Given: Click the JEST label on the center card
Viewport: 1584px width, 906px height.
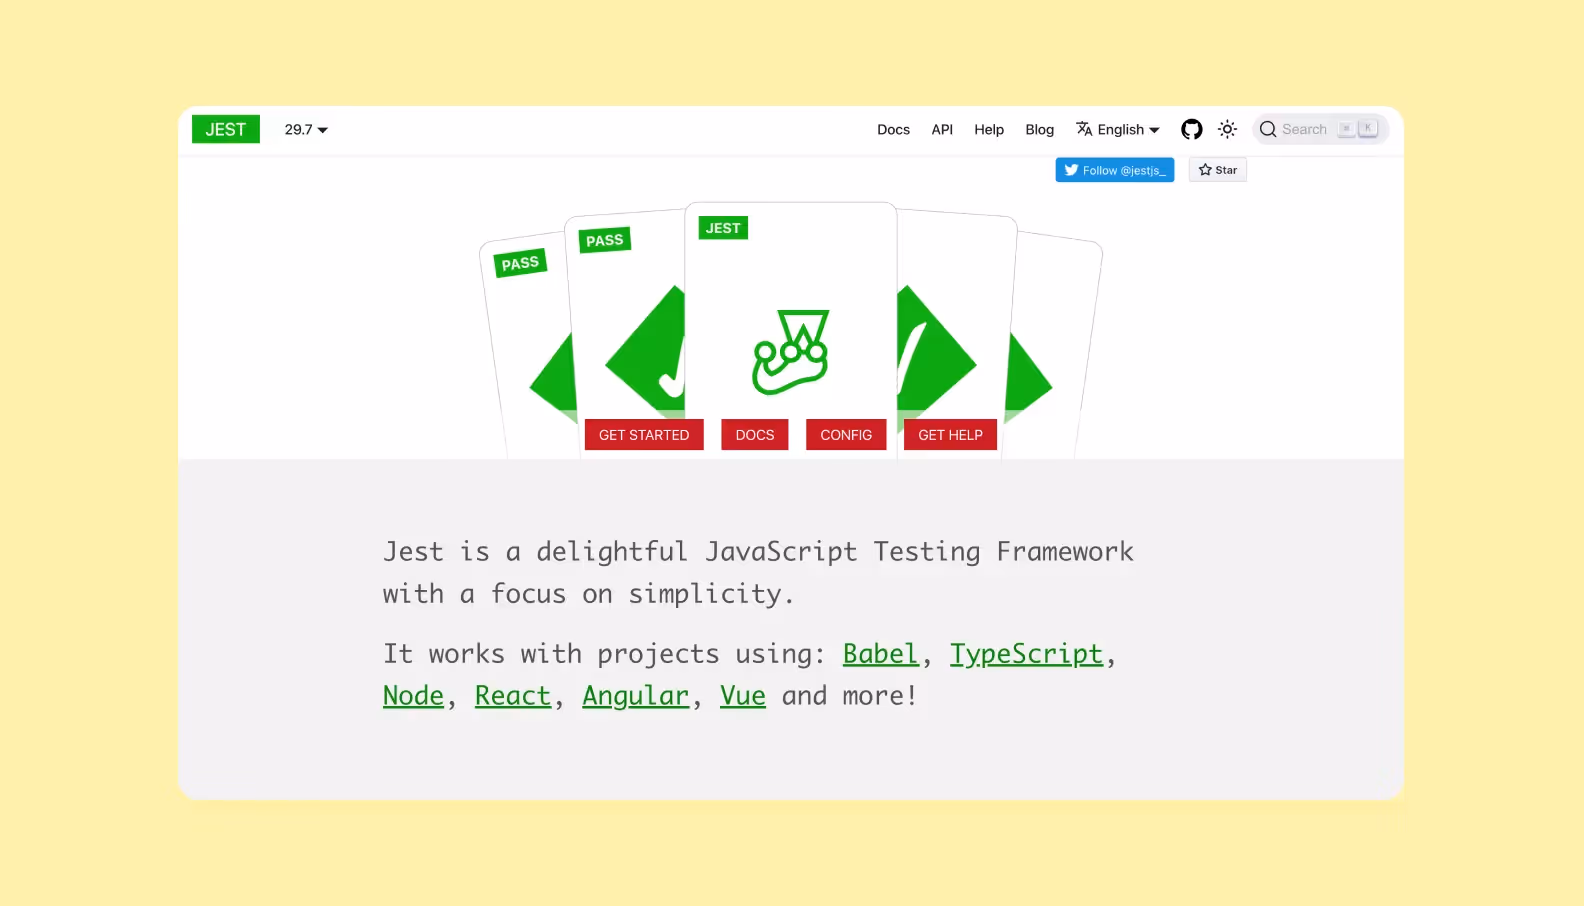Looking at the screenshot, I should click(723, 228).
